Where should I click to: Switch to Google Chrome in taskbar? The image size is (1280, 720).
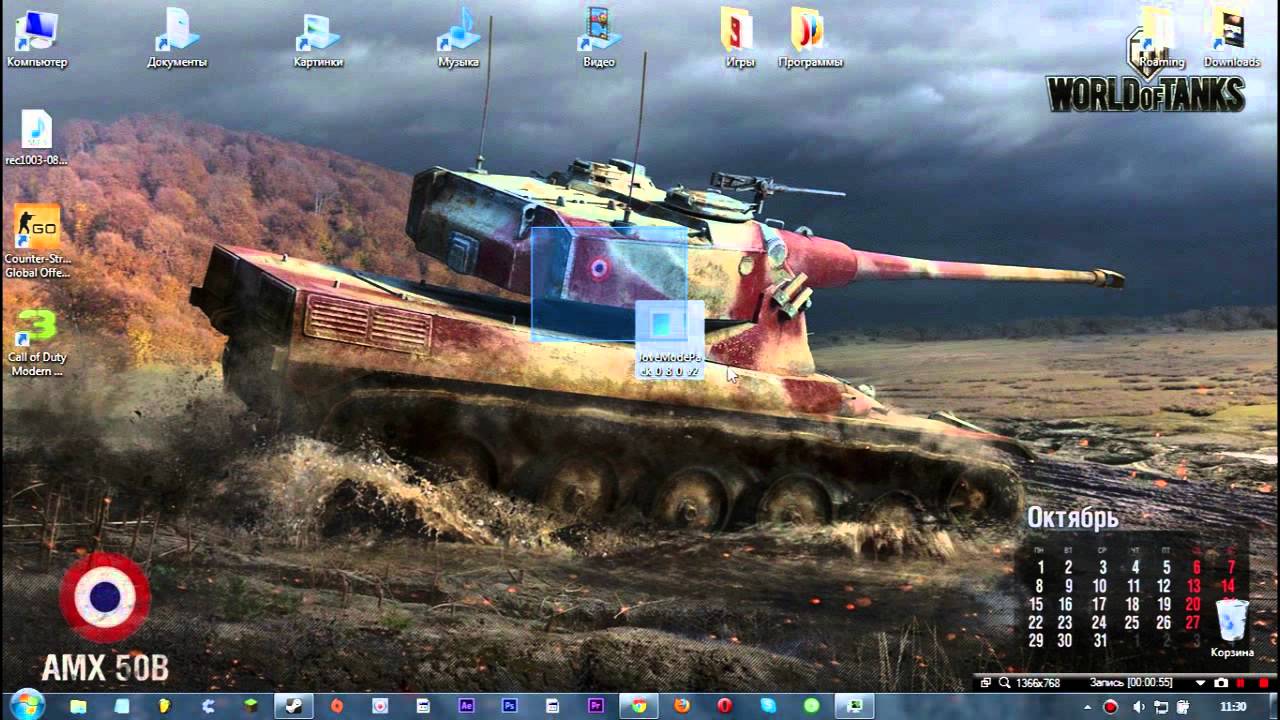coord(639,706)
